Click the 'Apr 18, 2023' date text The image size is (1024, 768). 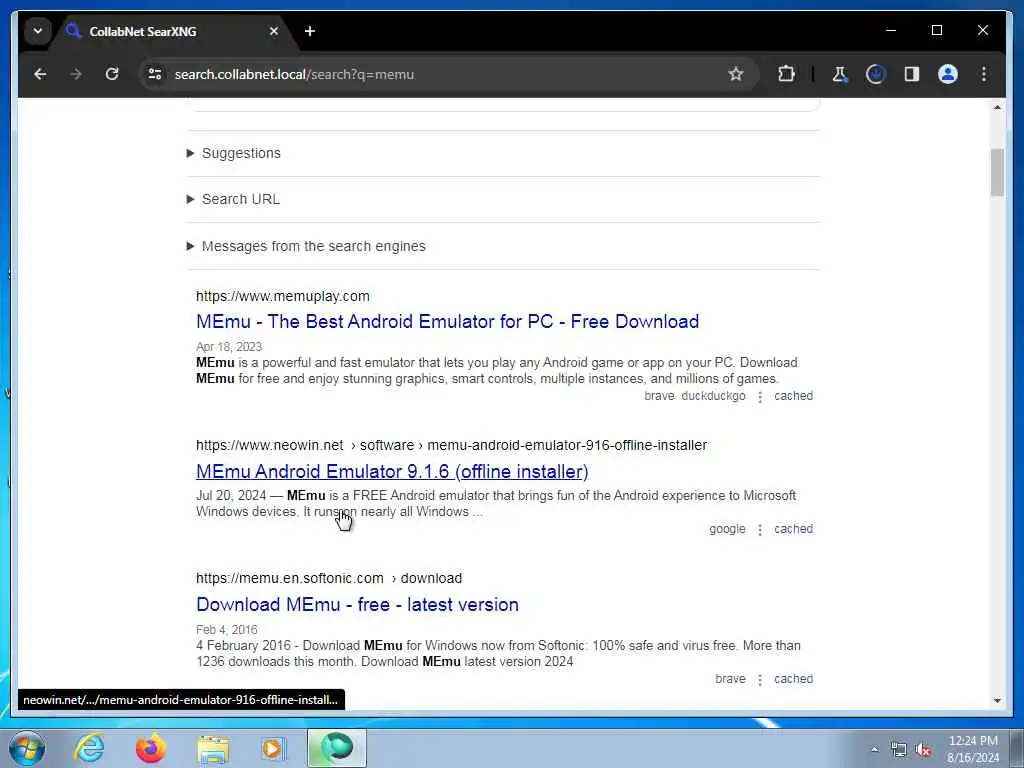[x=229, y=347]
